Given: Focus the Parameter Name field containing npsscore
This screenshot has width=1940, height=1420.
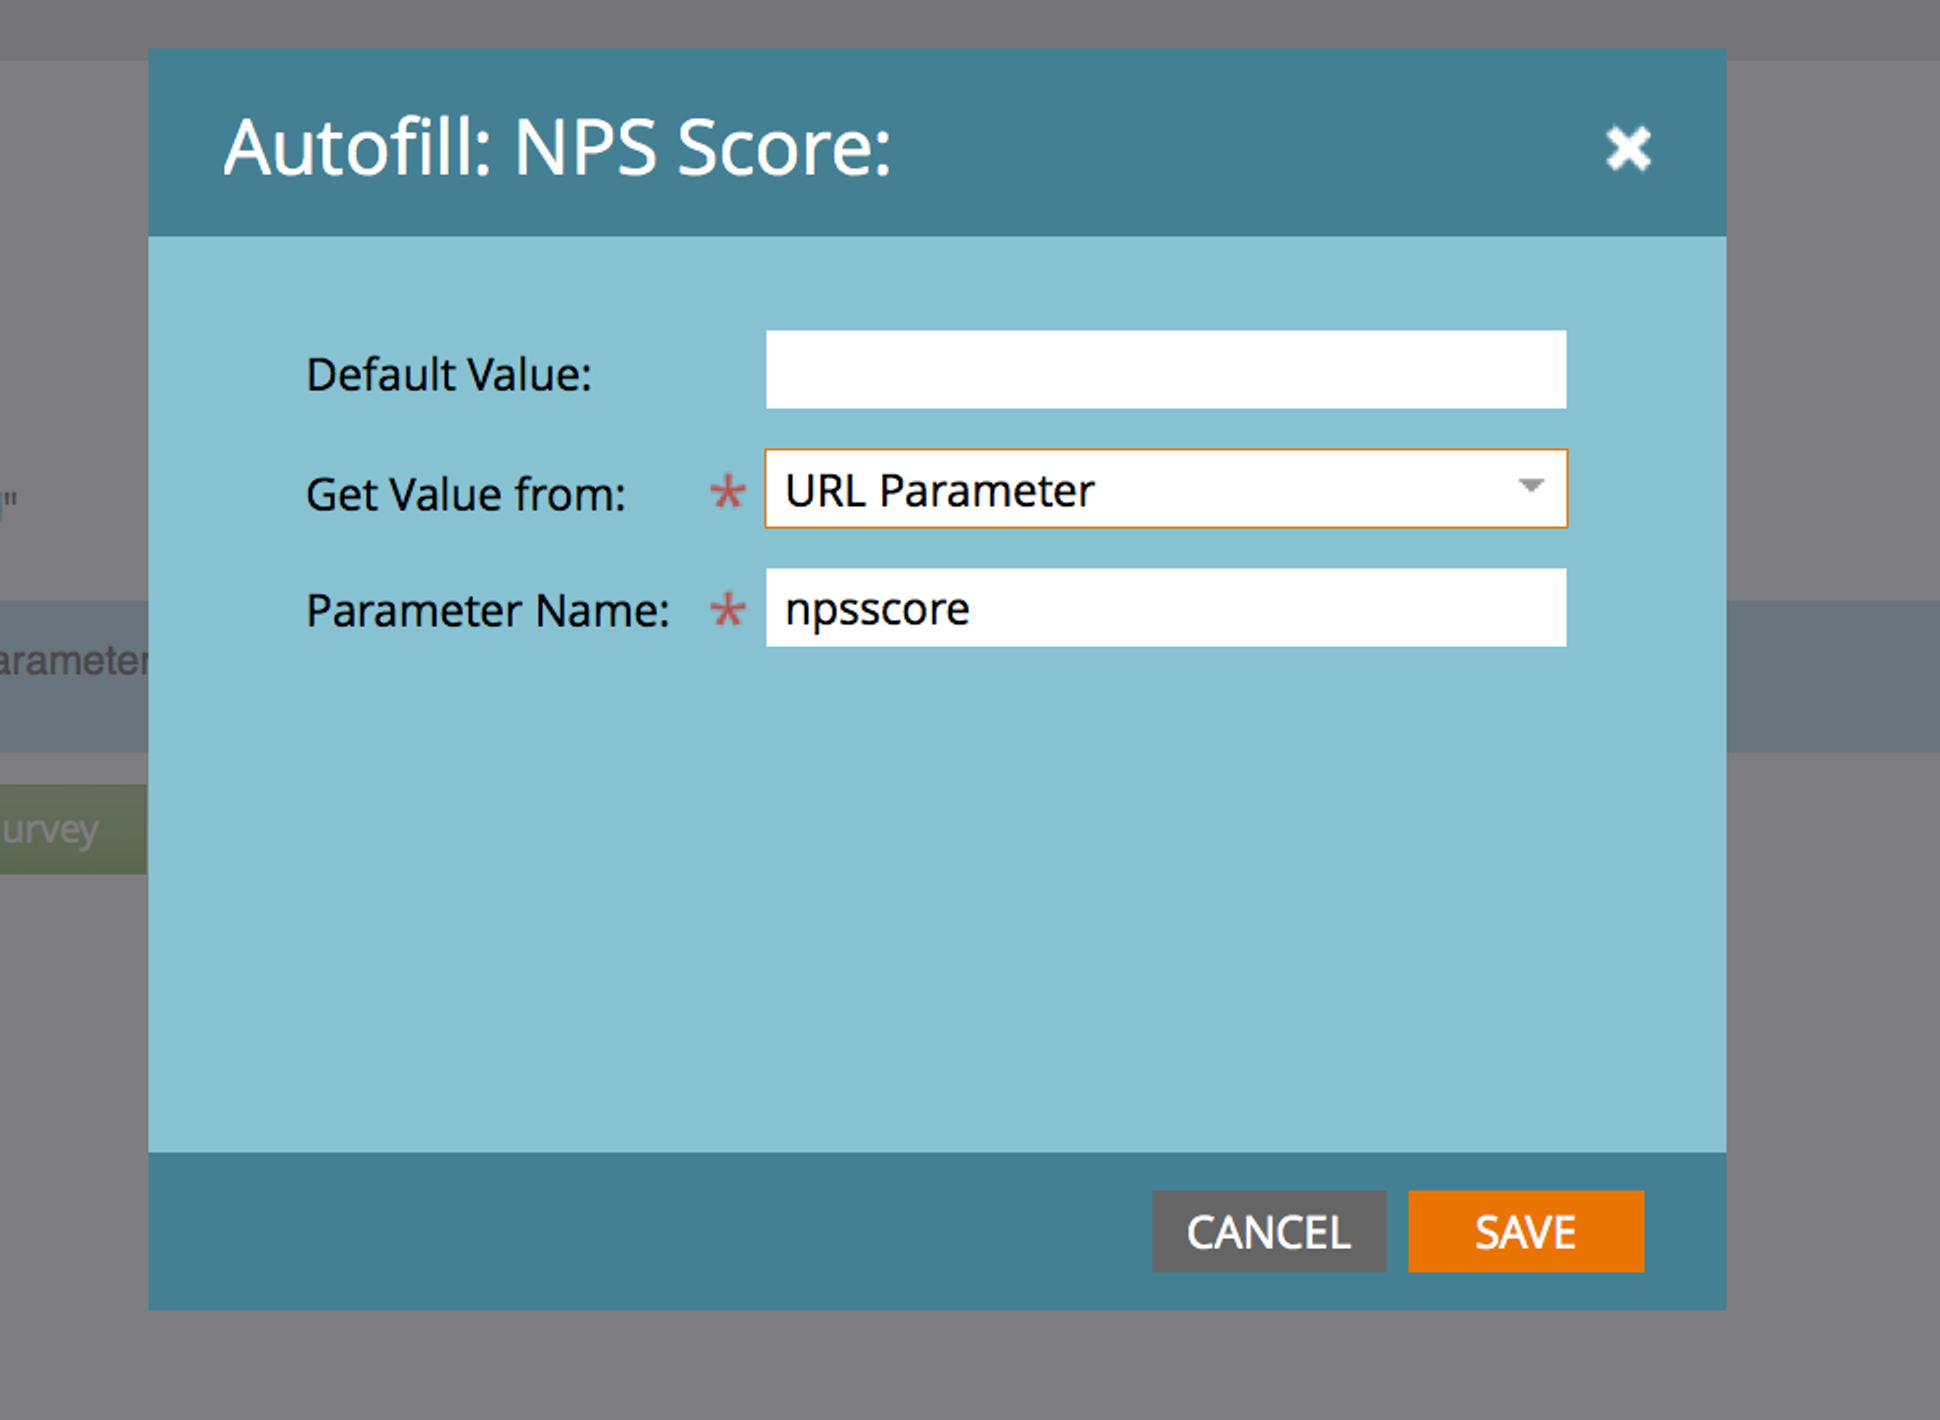Looking at the screenshot, I should [x=1165, y=608].
